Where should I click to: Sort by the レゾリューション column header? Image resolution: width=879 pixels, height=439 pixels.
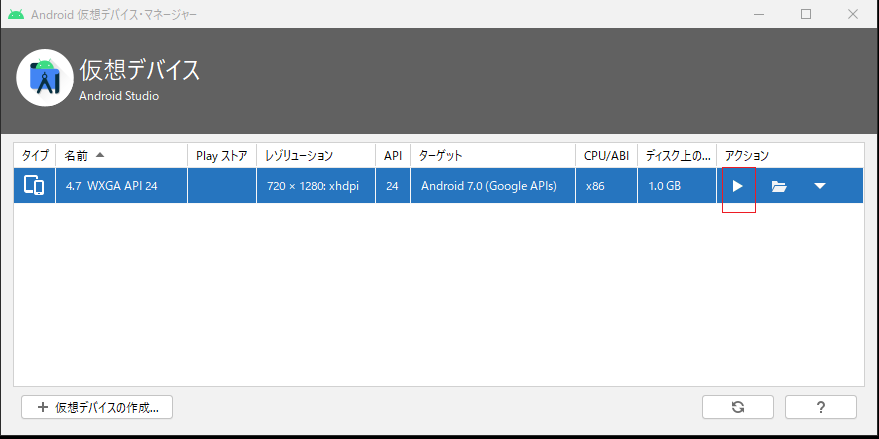(x=316, y=155)
